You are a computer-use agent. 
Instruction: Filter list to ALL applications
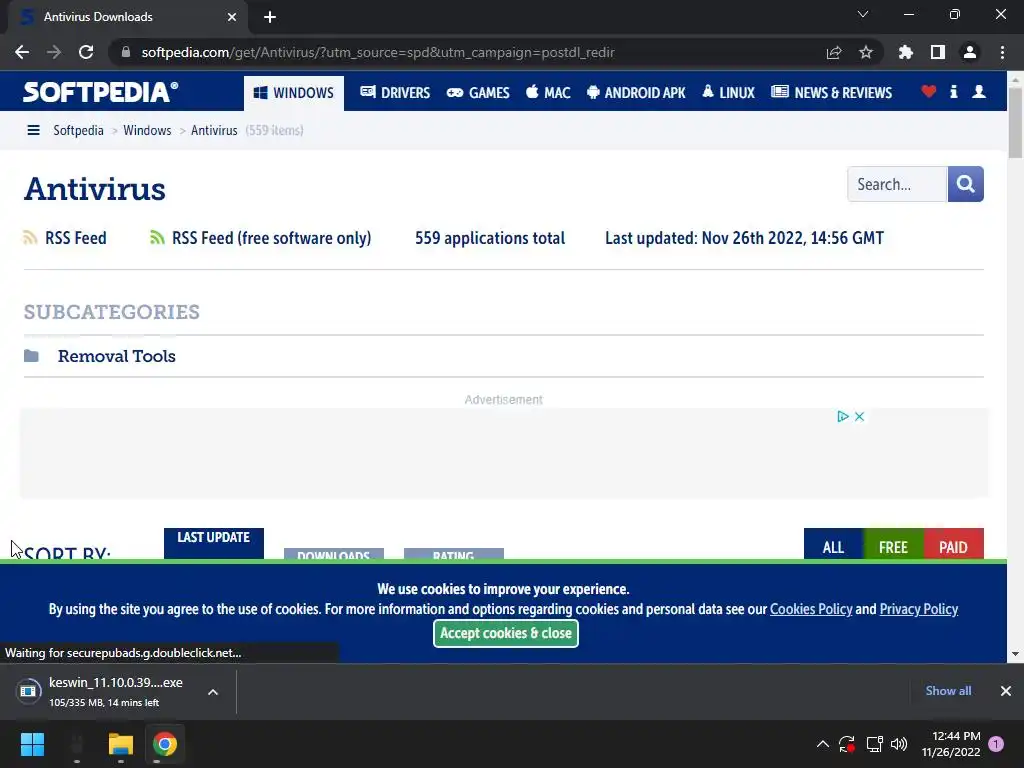tap(833, 544)
